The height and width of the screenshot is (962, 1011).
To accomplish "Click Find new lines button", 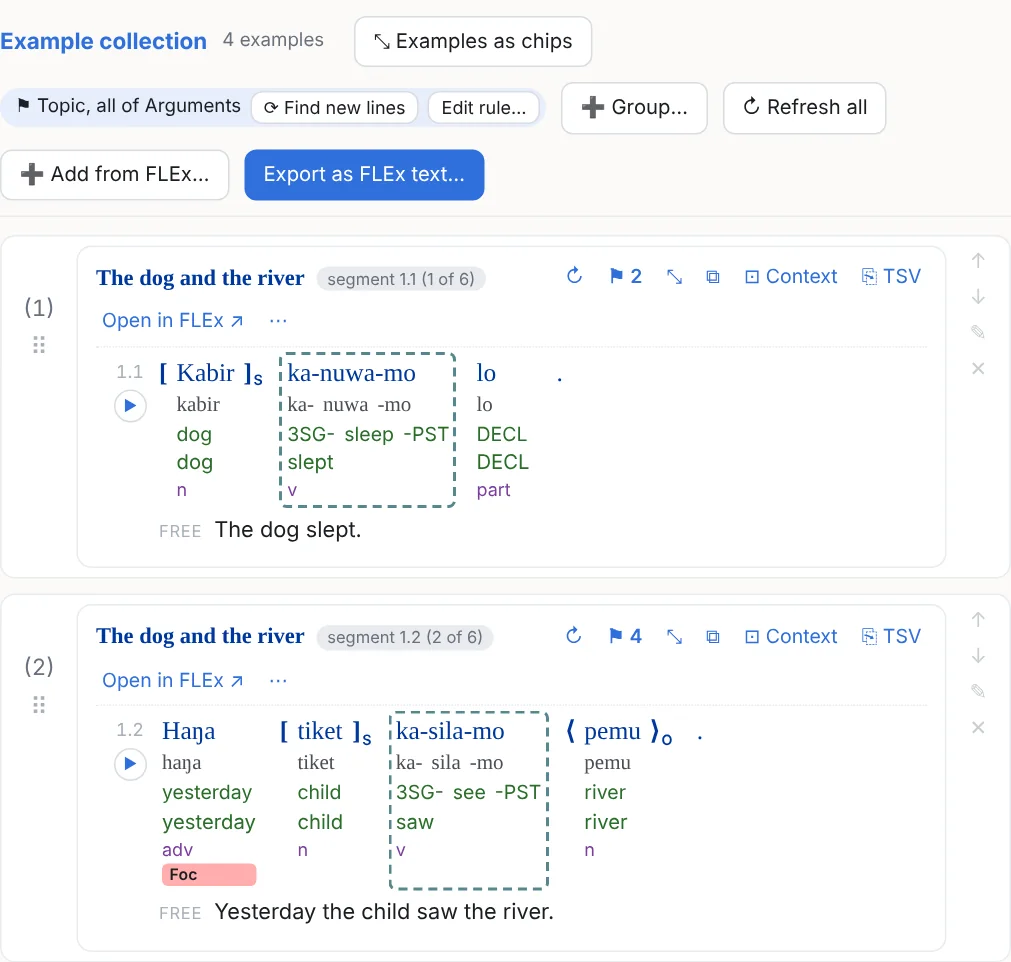I will coord(335,108).
